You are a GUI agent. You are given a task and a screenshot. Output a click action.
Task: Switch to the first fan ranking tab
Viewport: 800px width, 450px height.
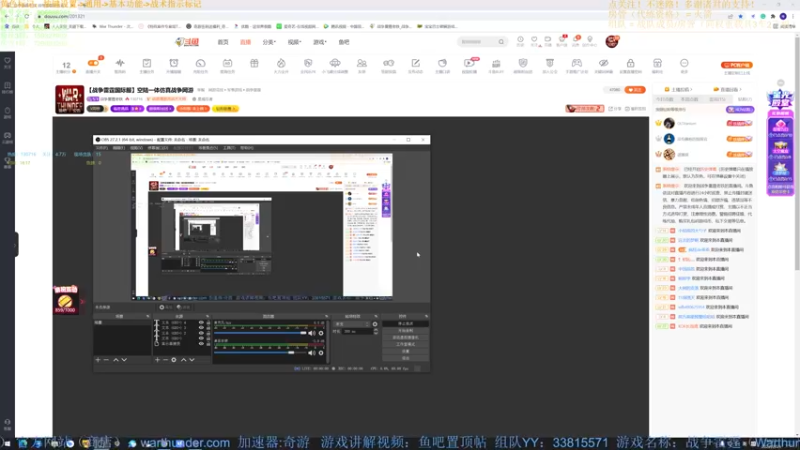(x=664, y=99)
